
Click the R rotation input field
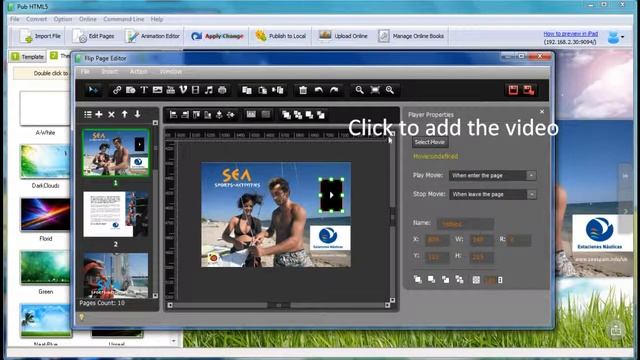(x=520, y=240)
